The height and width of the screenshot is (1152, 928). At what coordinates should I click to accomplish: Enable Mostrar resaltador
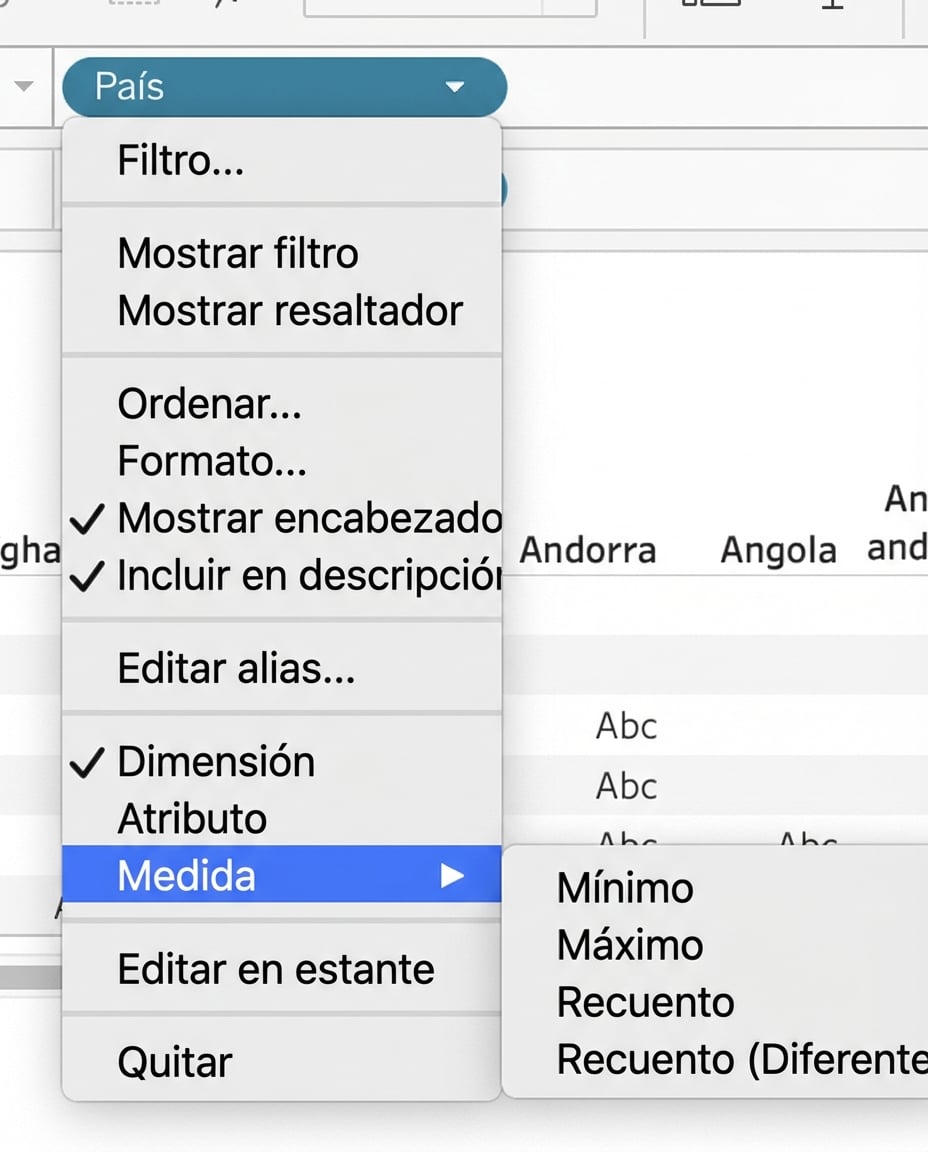[290, 310]
